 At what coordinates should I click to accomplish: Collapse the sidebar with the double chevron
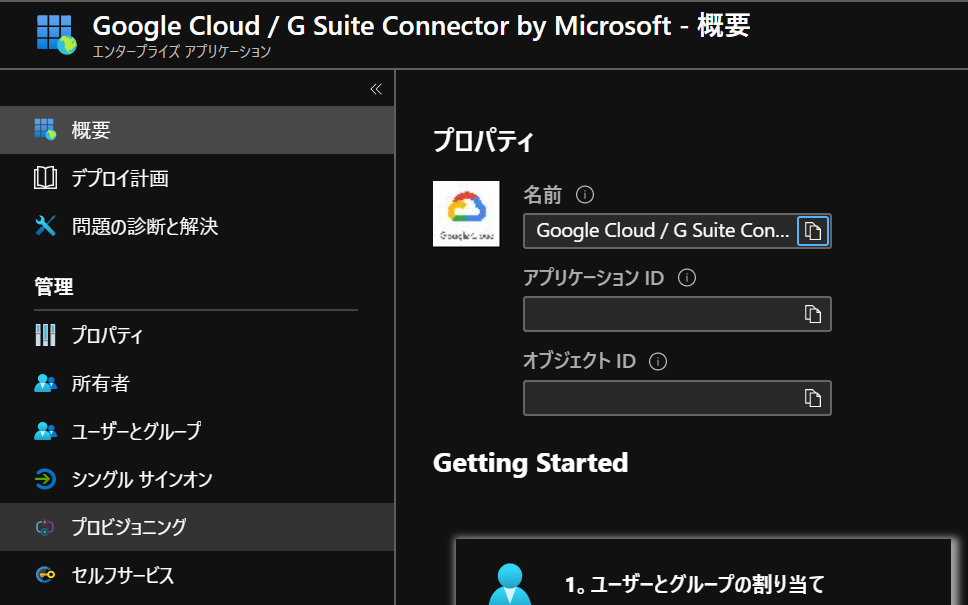(376, 89)
